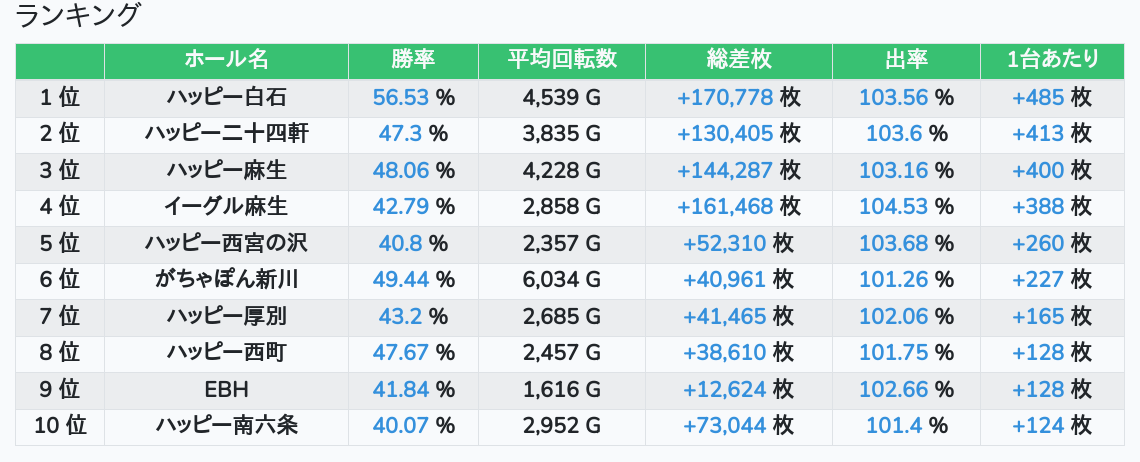Click the +485 per-machine value

tap(1038, 98)
